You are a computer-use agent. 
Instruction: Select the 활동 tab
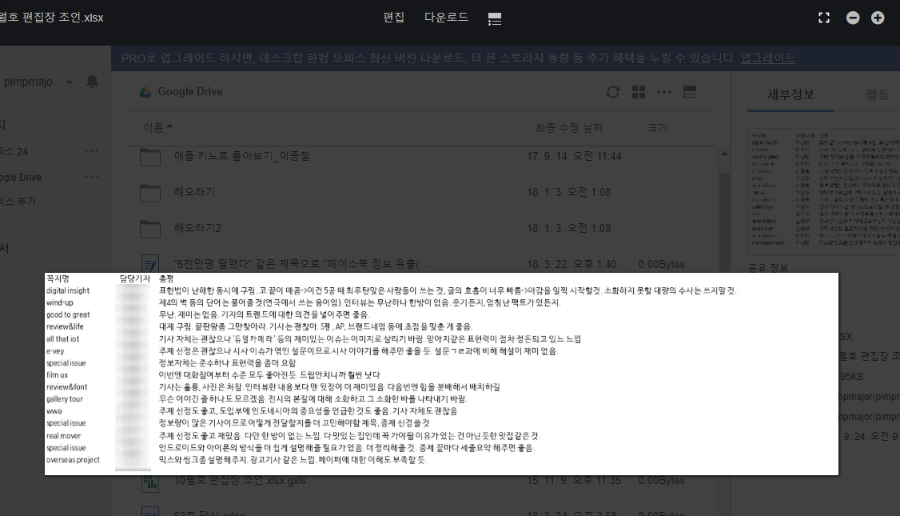pos(877,95)
